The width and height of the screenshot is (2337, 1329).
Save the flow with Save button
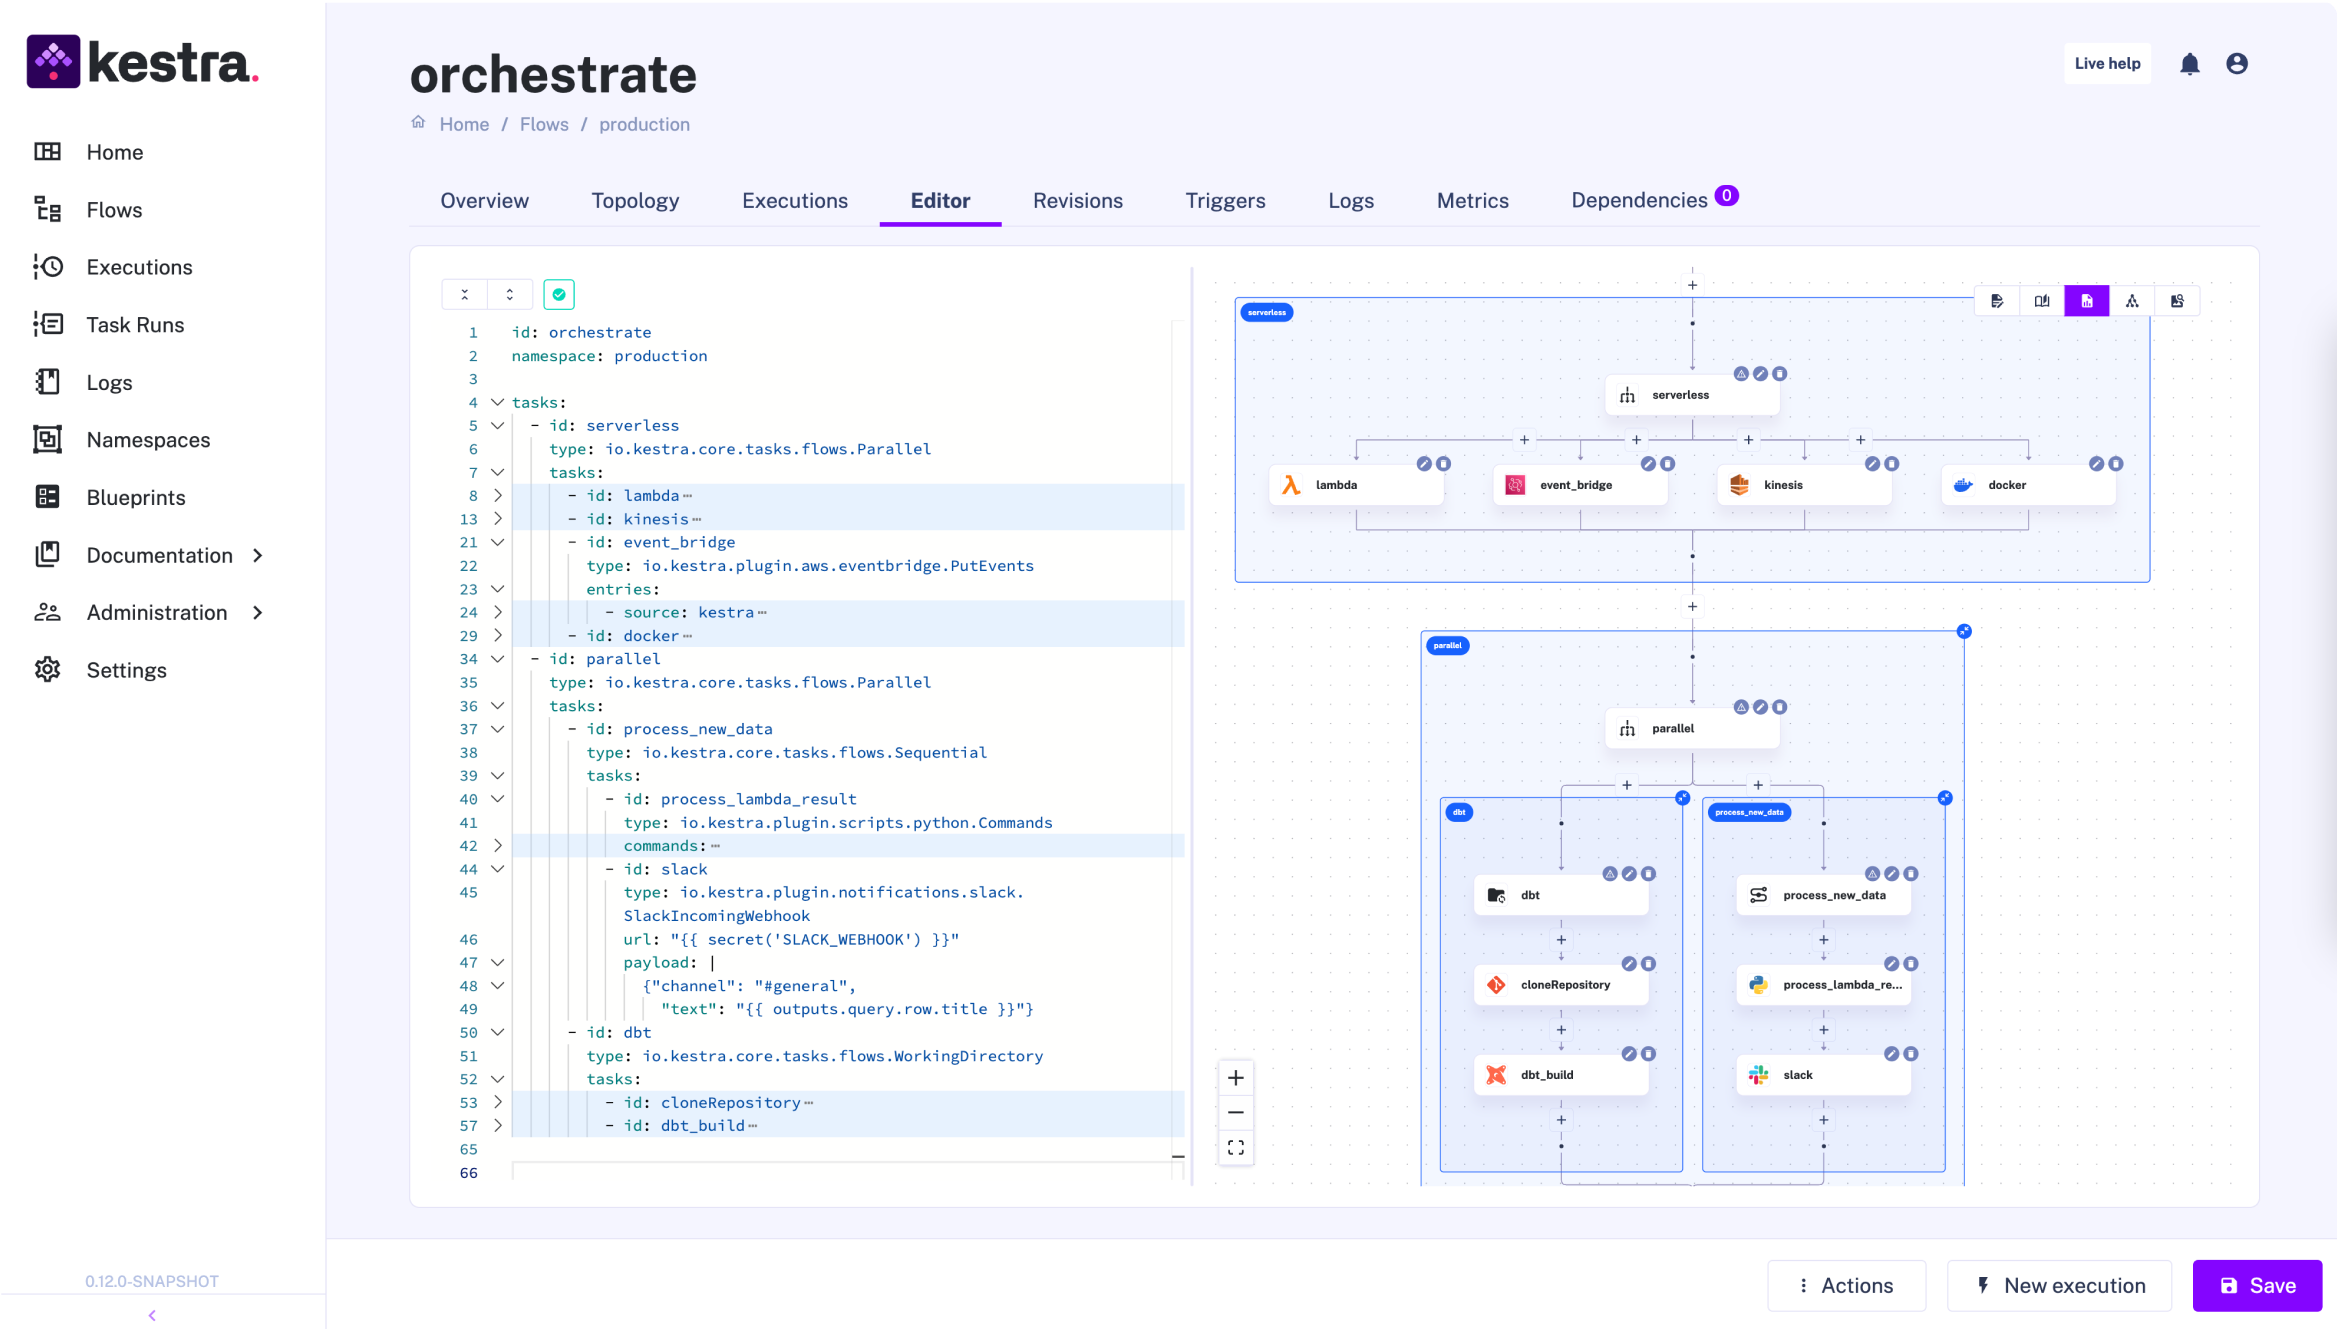pos(2257,1285)
